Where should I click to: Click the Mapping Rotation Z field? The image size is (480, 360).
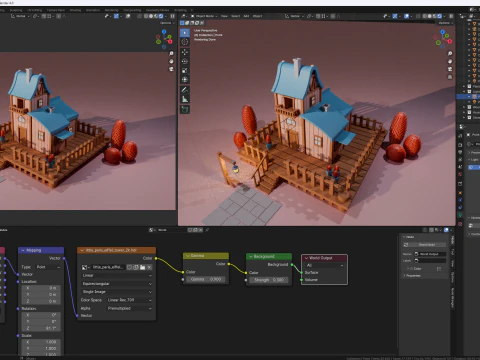tap(41, 328)
